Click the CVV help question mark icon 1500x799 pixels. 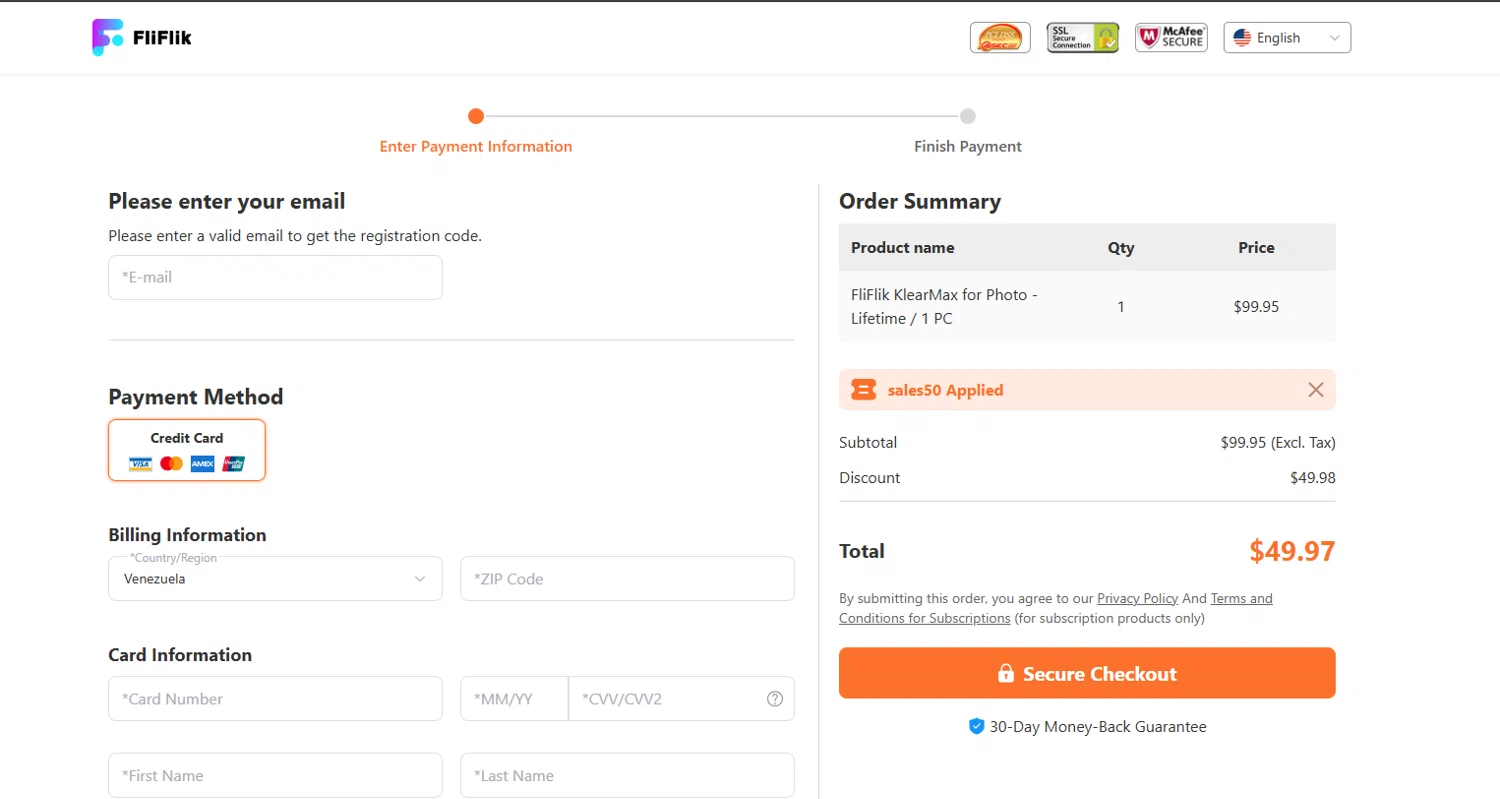[x=775, y=699]
